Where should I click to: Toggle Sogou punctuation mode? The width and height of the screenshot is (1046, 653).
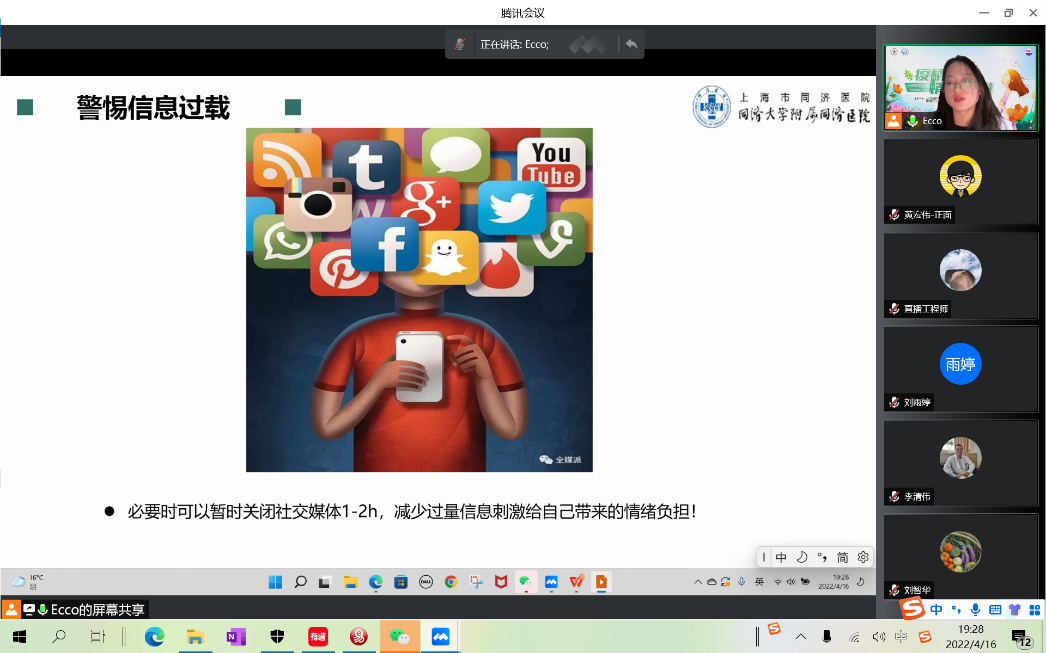(956, 609)
